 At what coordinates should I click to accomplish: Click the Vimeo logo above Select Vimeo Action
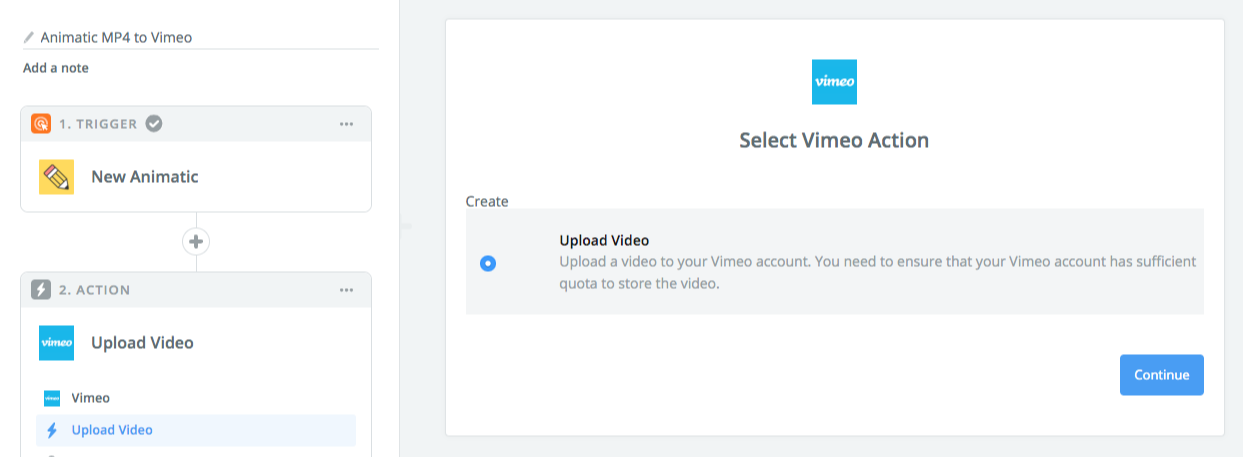click(x=834, y=82)
